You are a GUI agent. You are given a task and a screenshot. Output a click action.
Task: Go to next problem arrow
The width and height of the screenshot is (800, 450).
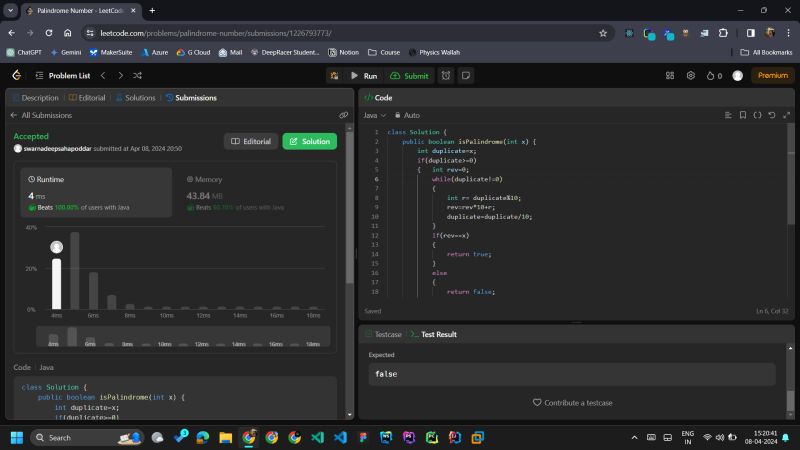click(x=121, y=75)
